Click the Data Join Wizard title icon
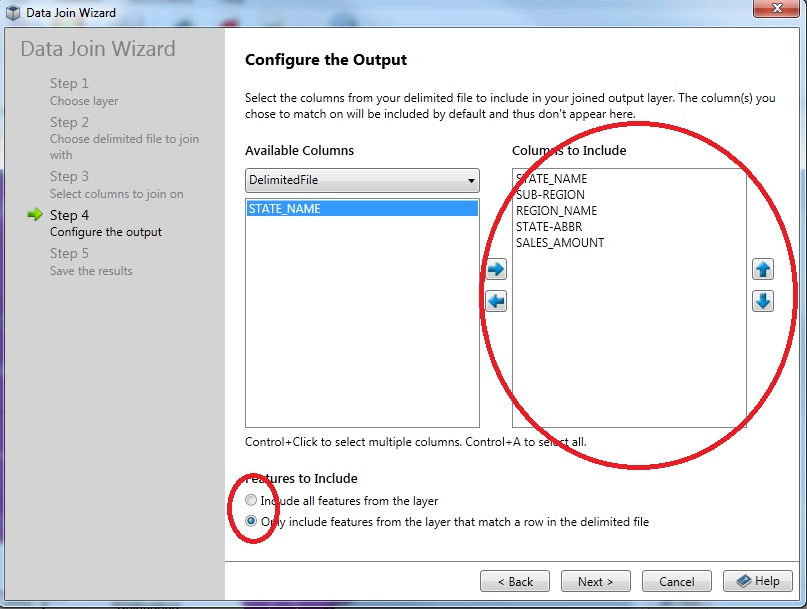The image size is (807, 609). 13,13
